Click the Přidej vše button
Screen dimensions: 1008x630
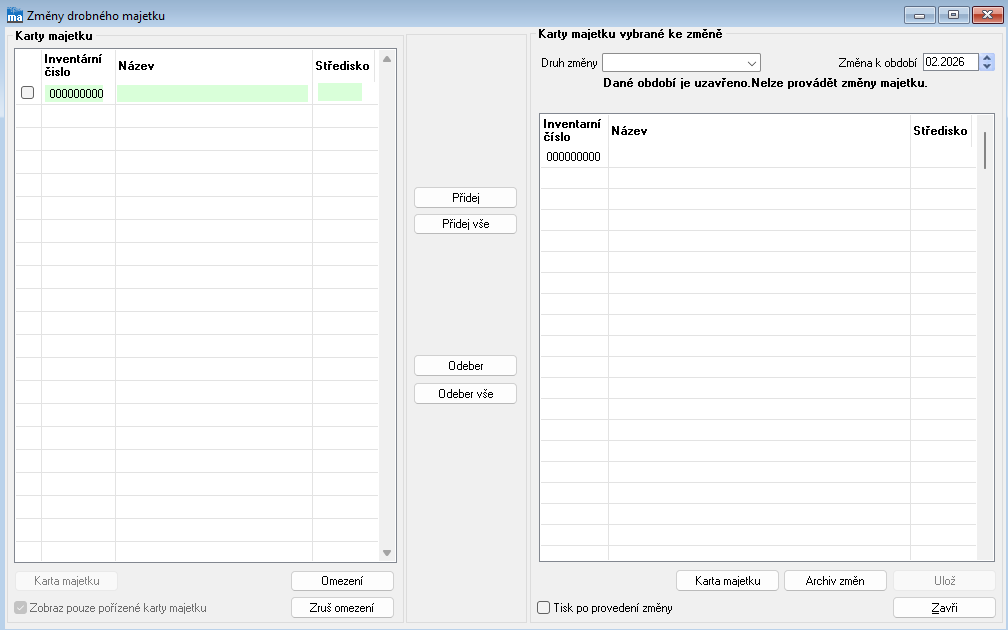click(x=465, y=224)
